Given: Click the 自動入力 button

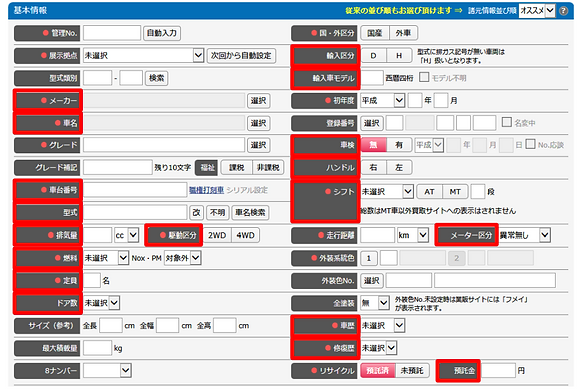Looking at the screenshot, I should pos(162,33).
